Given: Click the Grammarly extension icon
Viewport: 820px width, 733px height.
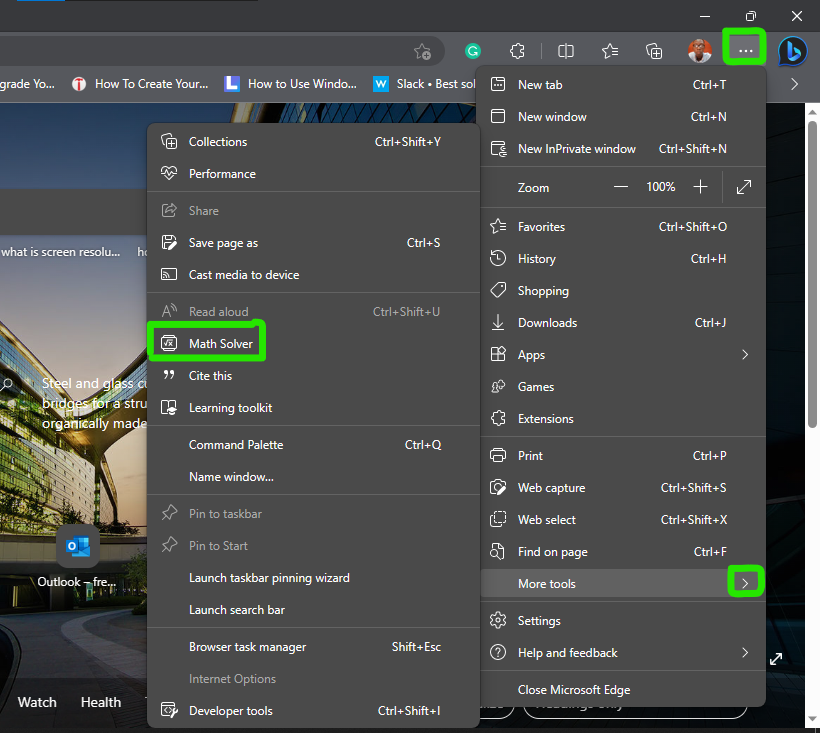Looking at the screenshot, I should click(474, 51).
